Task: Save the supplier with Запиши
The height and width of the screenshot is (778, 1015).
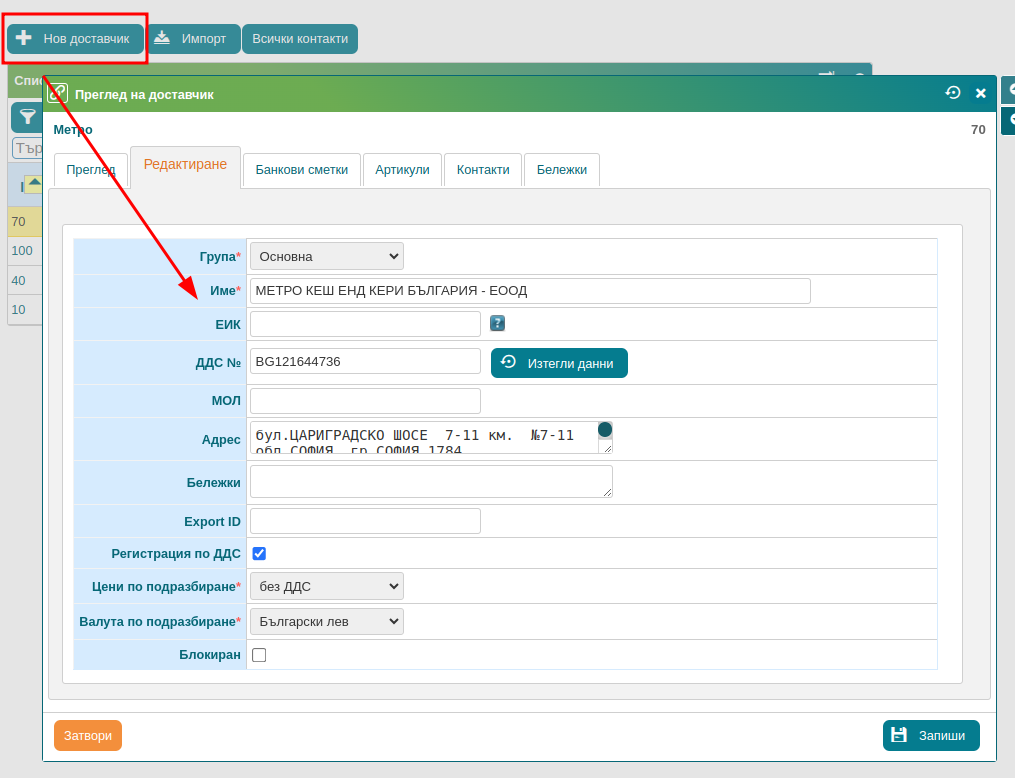Action: pyautogui.click(x=931, y=735)
